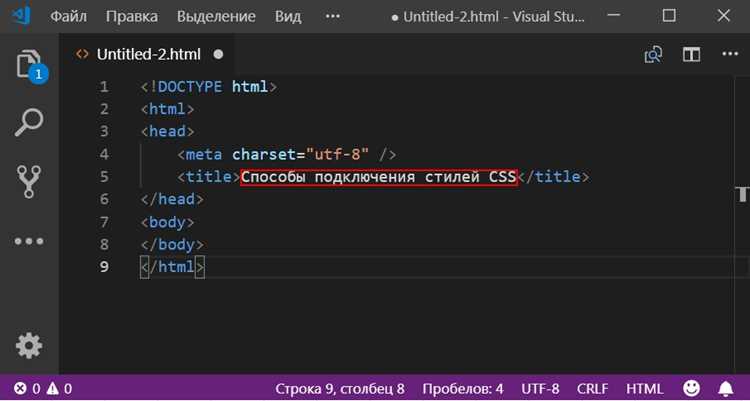Open the Source Control view

29,181
